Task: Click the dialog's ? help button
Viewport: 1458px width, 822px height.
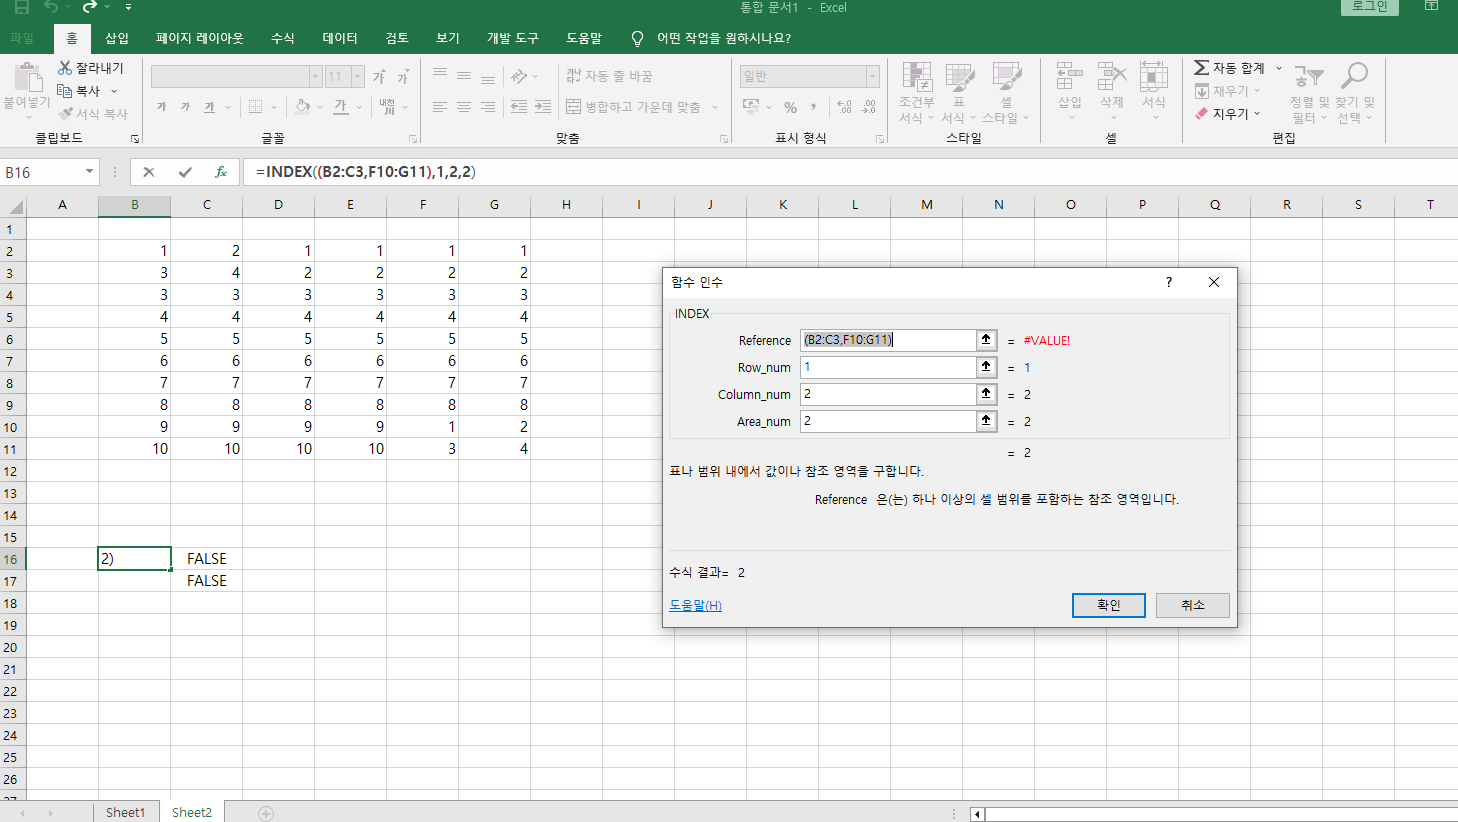Action: point(1169,282)
